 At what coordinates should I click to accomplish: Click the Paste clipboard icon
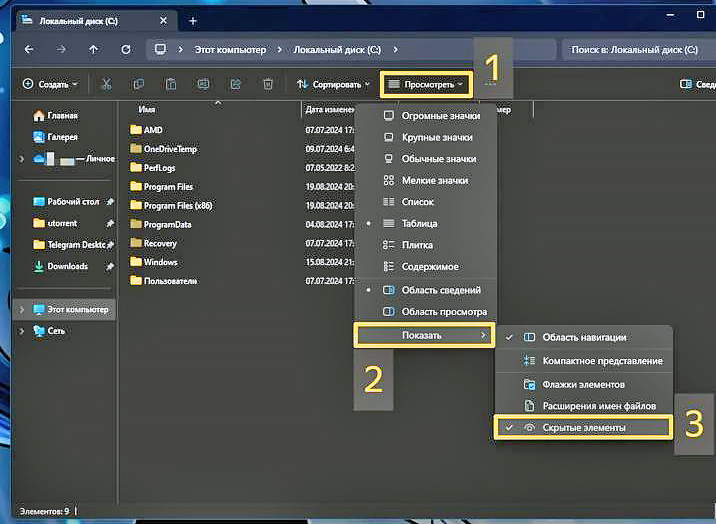(171, 85)
